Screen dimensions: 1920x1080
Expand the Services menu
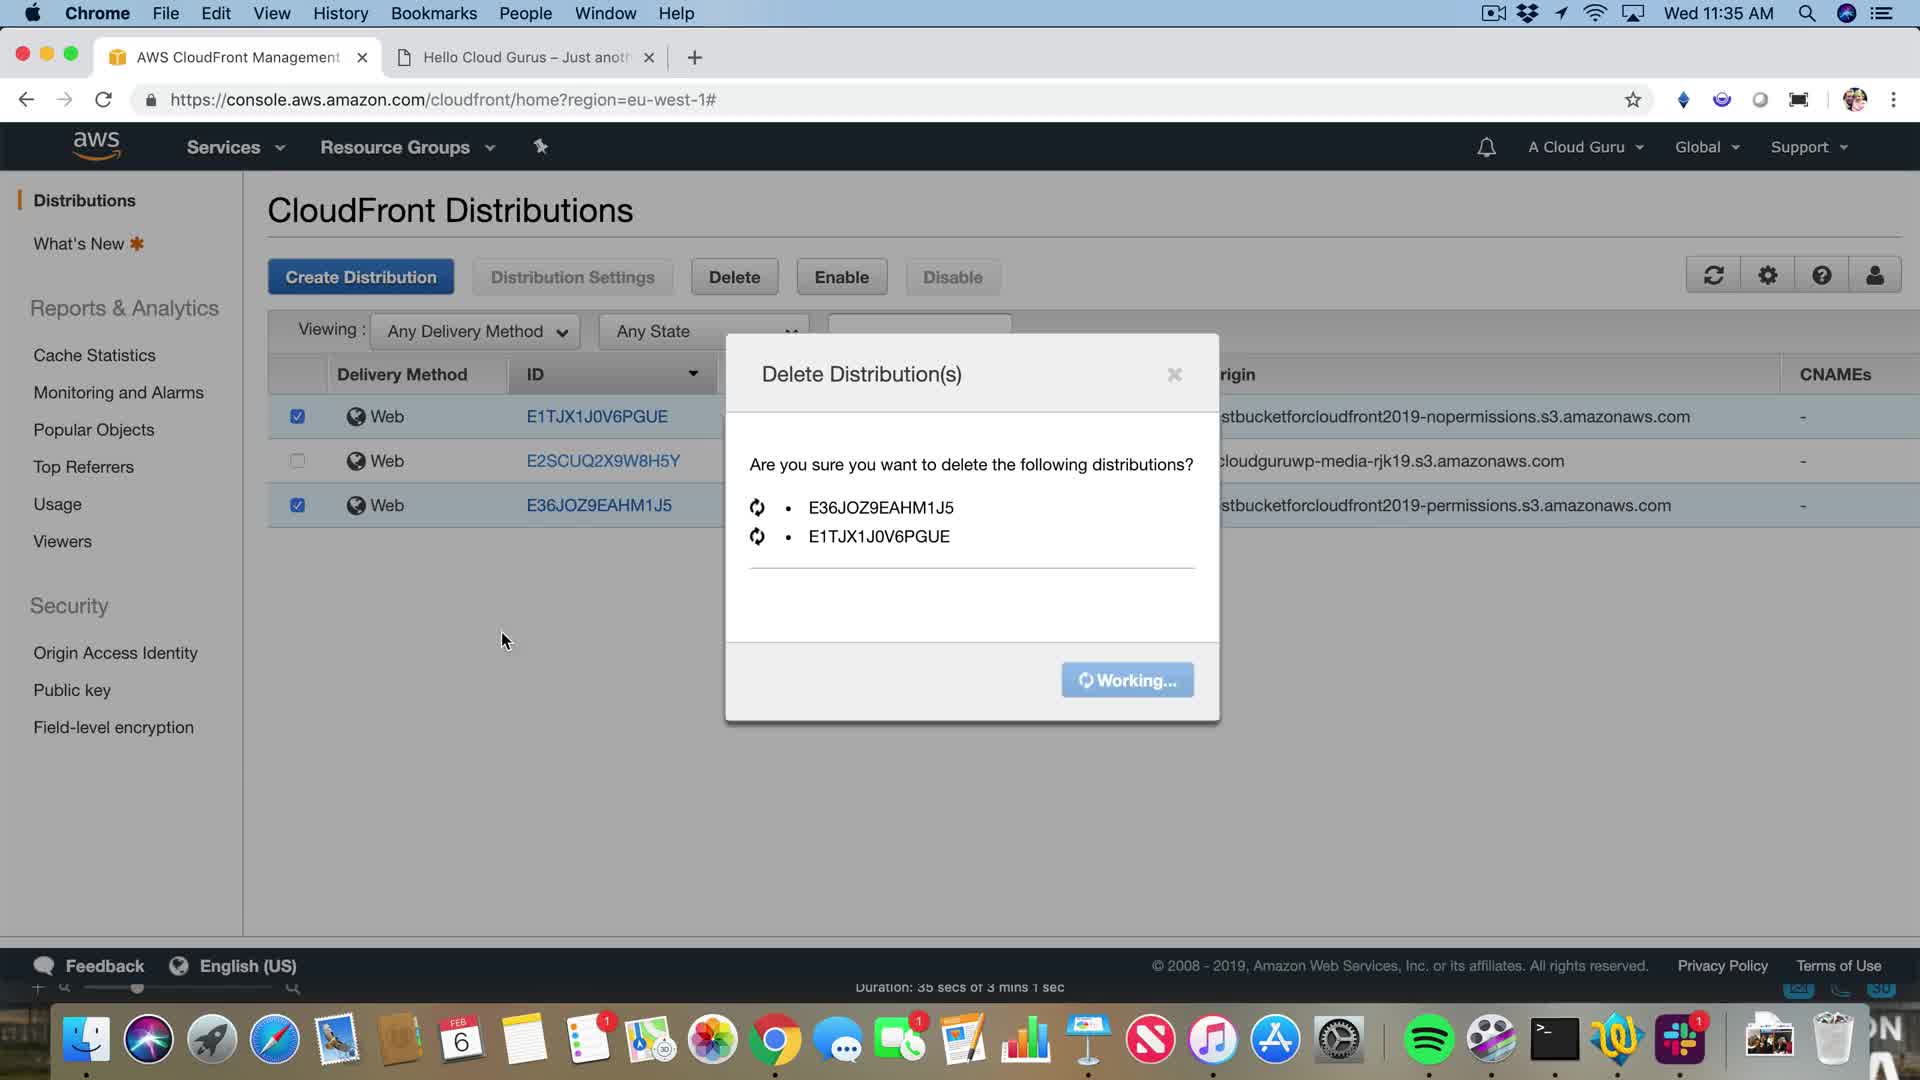pyautogui.click(x=235, y=147)
